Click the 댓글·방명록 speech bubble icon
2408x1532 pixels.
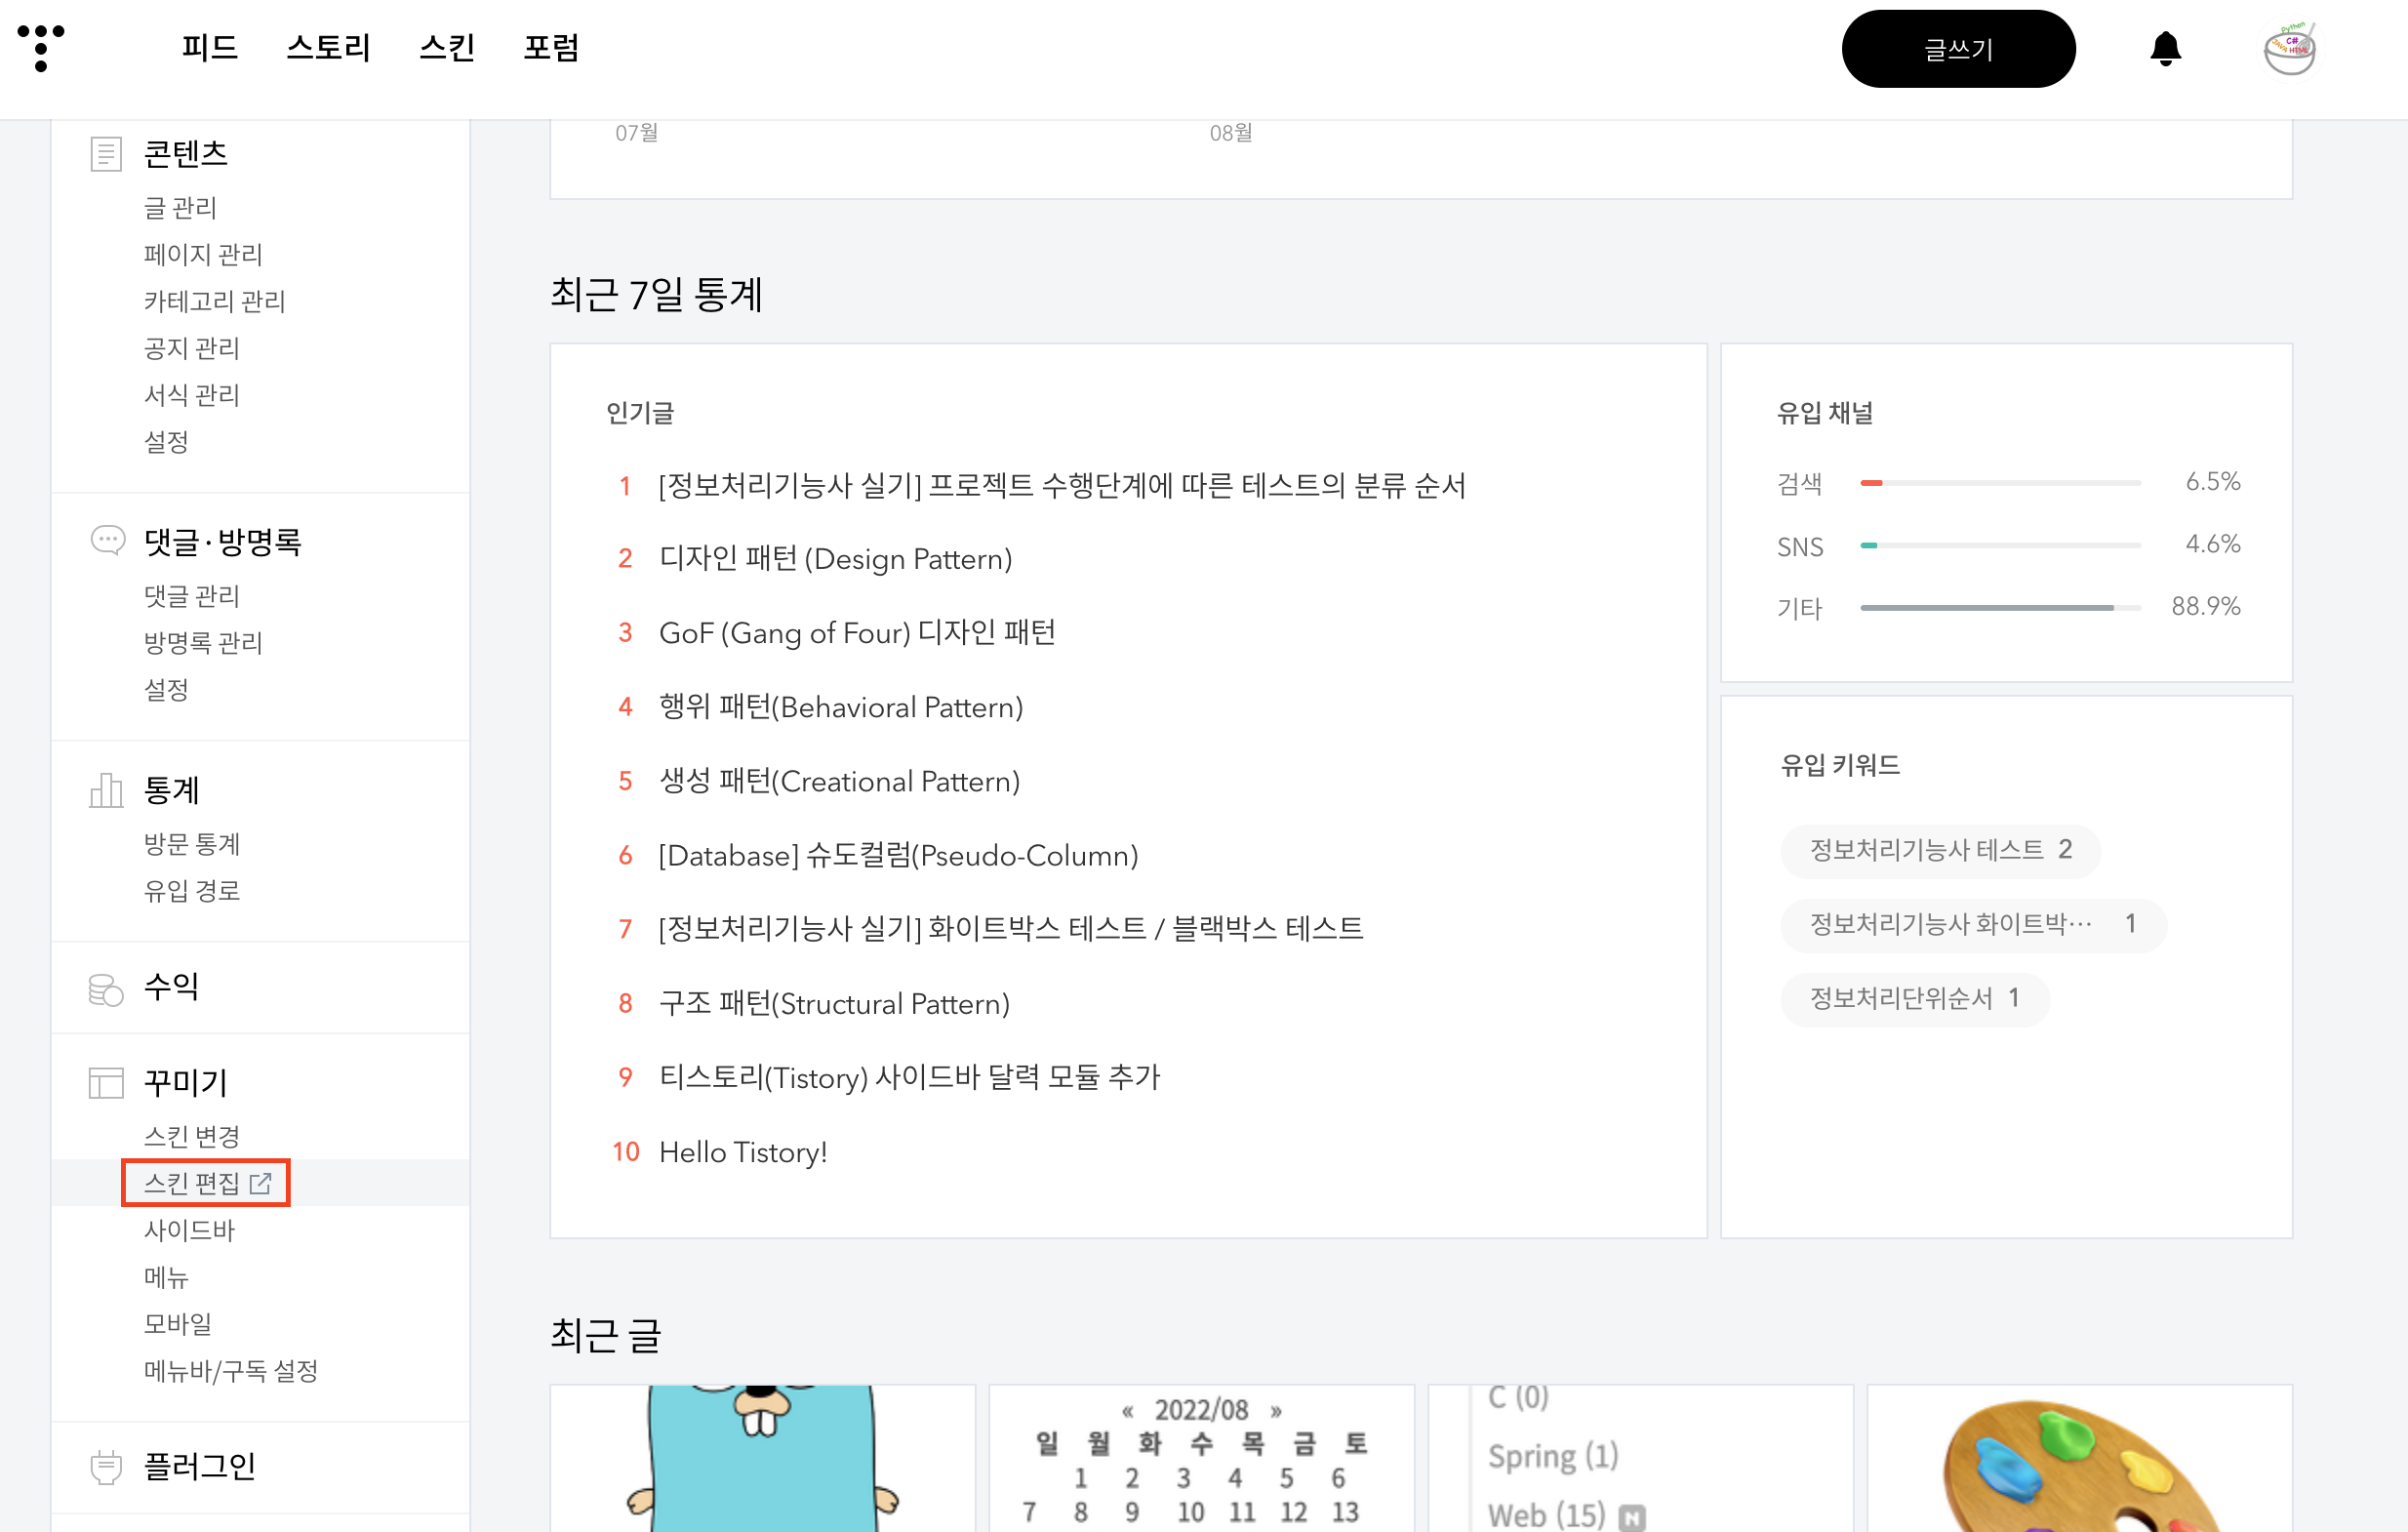click(107, 540)
